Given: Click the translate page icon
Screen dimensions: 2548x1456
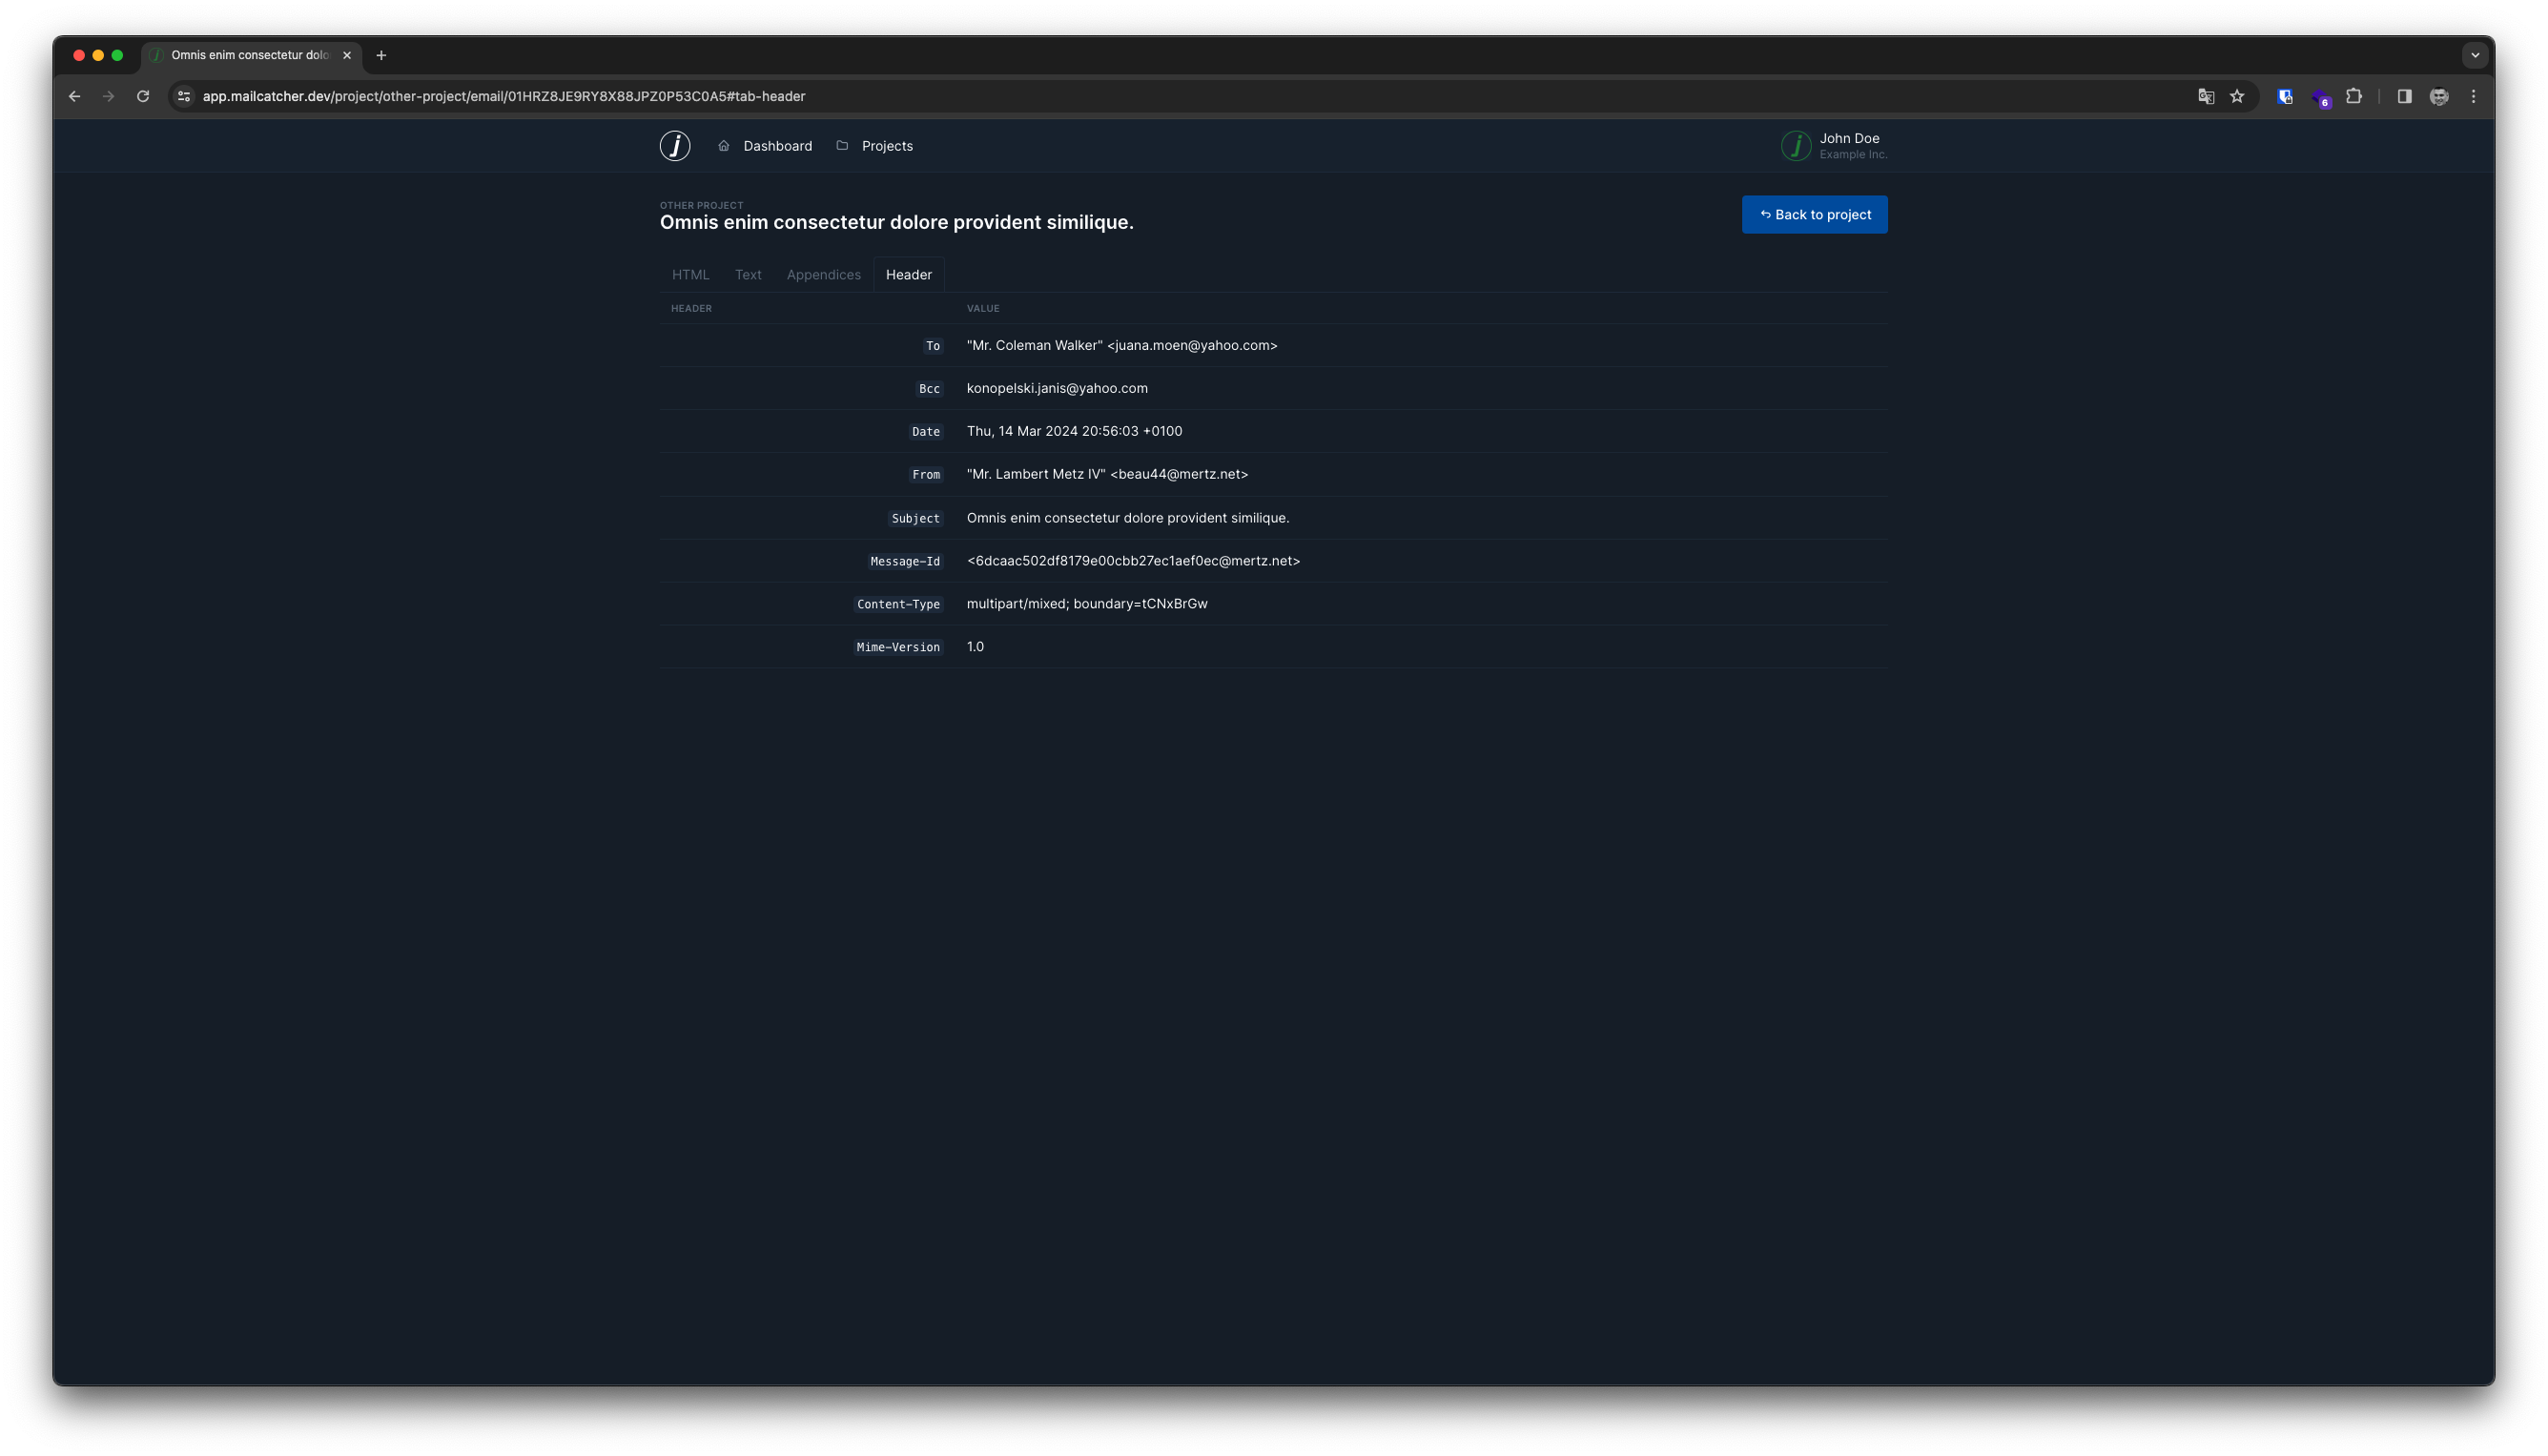Looking at the screenshot, I should coord(2206,96).
